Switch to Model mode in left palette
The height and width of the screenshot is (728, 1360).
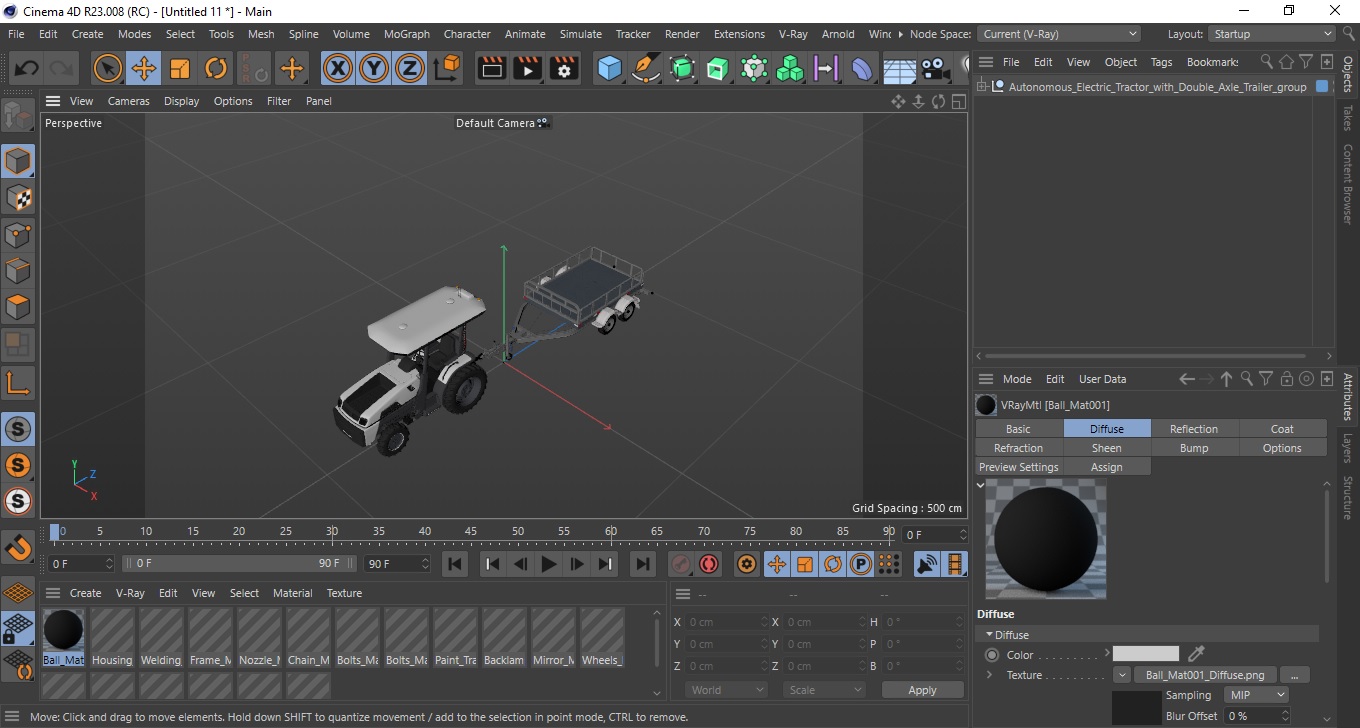[x=18, y=161]
